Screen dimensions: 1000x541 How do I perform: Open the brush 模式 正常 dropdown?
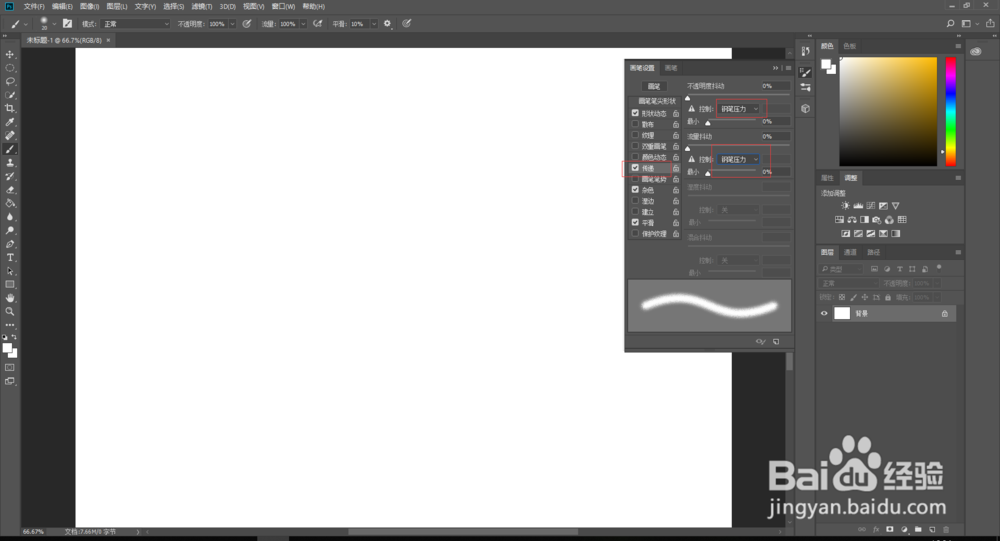coord(135,24)
